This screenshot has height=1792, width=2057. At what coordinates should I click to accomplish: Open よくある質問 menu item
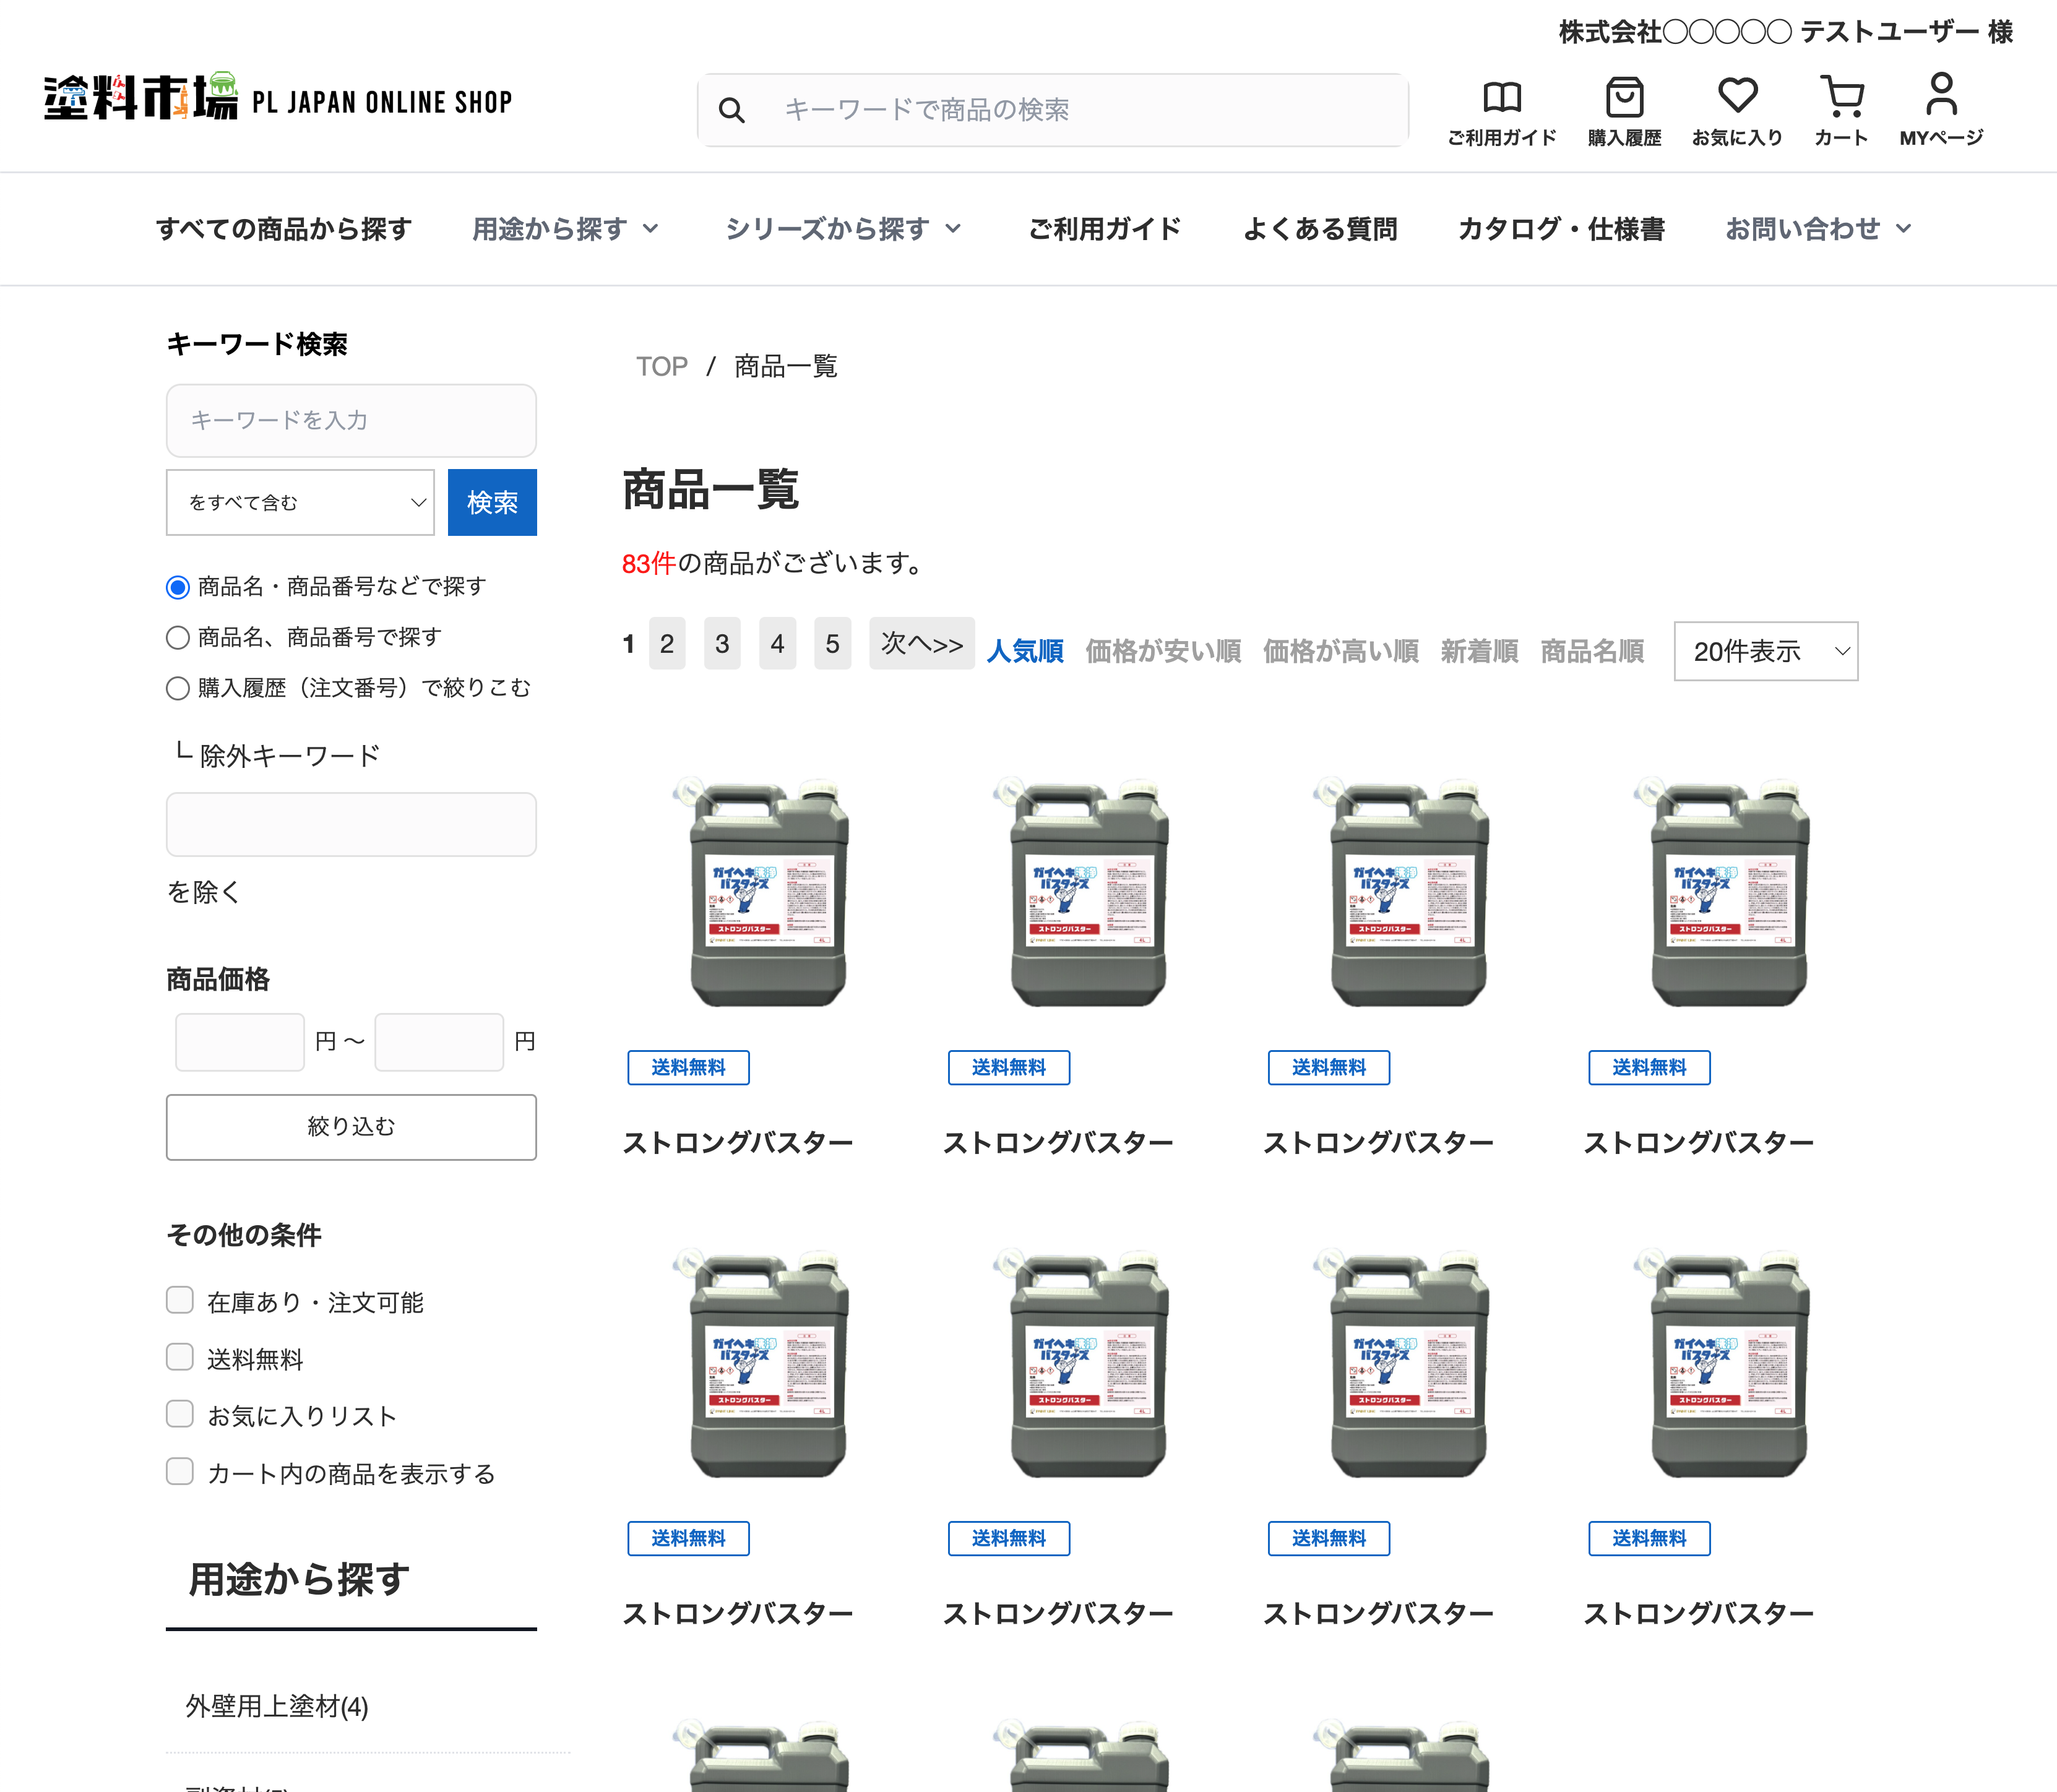point(1319,229)
